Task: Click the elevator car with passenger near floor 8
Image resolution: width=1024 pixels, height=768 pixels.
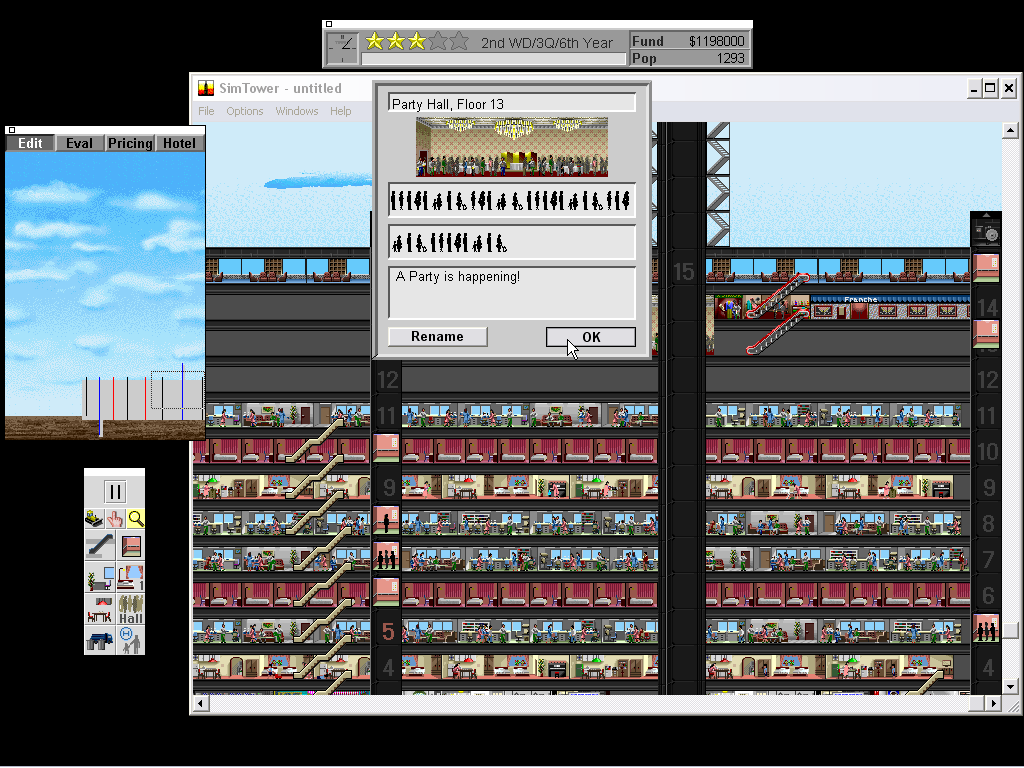Action: click(386, 520)
